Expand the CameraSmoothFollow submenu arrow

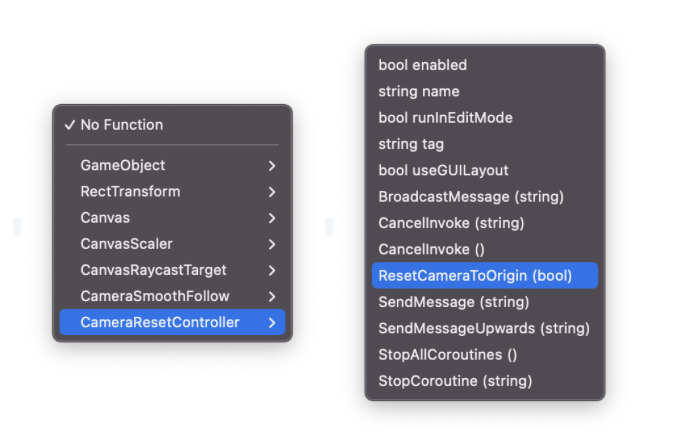271,296
